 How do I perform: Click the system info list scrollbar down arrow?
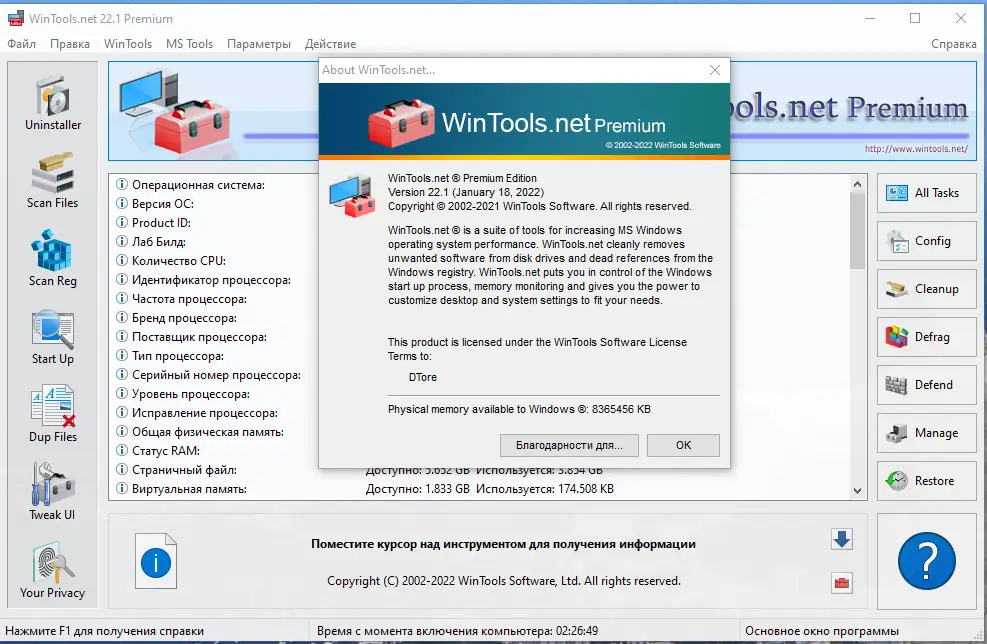pyautogui.click(x=857, y=491)
